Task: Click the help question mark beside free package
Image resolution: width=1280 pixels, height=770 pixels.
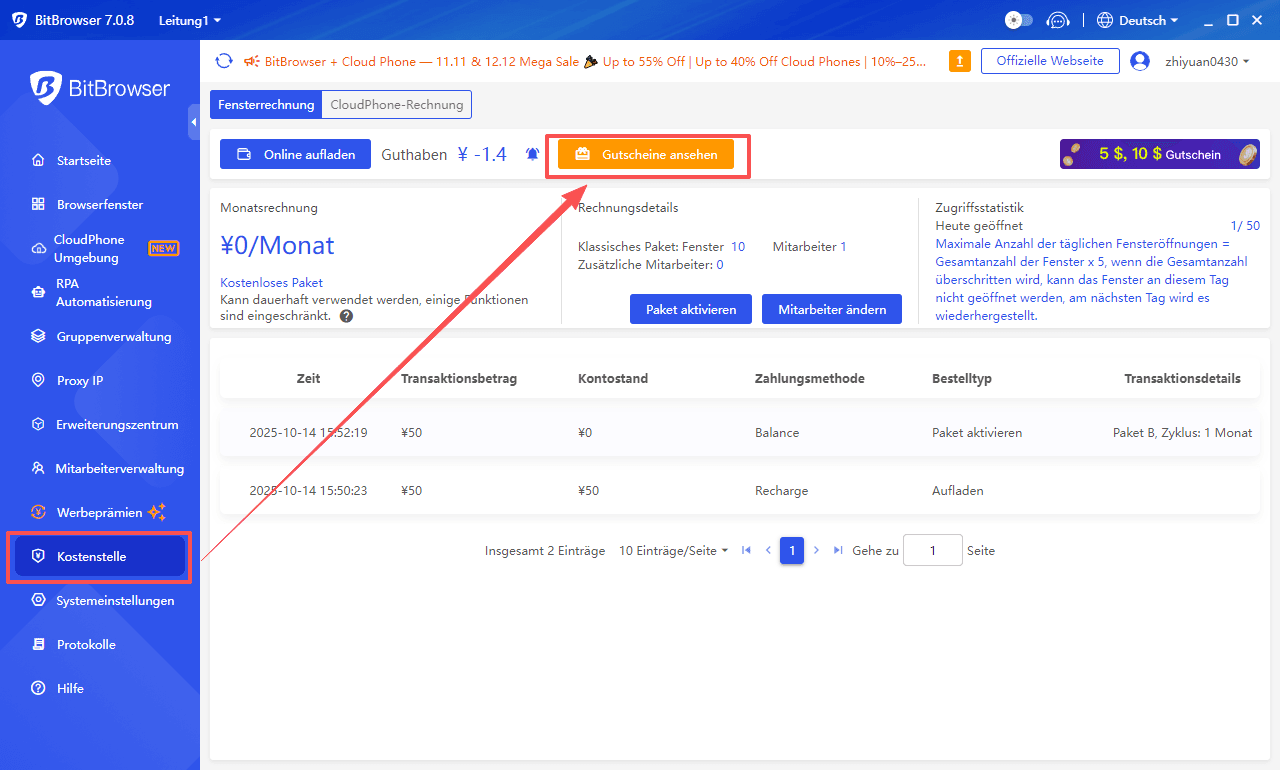Action: 346,316
